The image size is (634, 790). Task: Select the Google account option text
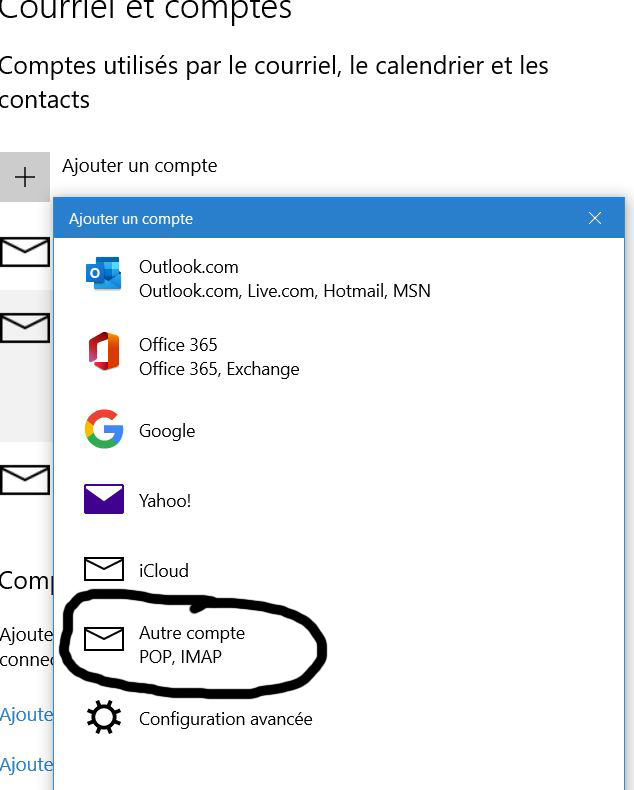pyautogui.click(x=167, y=431)
